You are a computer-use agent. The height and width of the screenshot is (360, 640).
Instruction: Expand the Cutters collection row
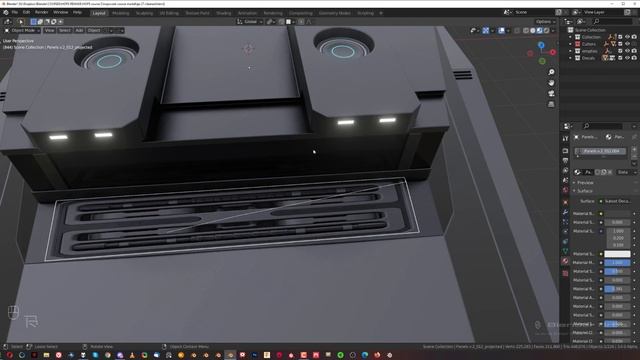click(x=571, y=44)
